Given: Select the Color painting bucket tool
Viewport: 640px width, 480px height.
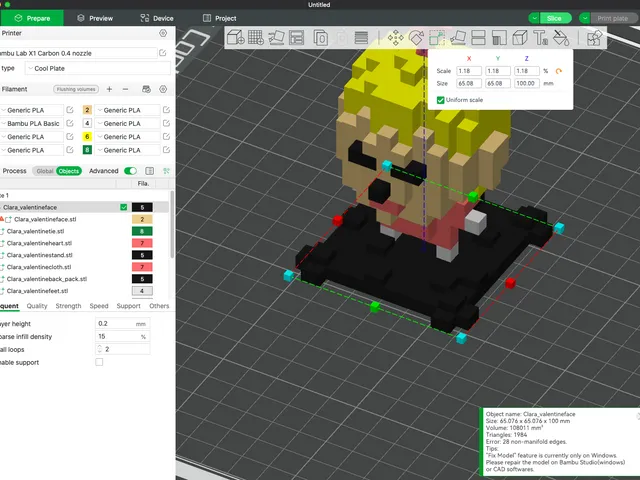Looking at the screenshot, I should [x=561, y=38].
